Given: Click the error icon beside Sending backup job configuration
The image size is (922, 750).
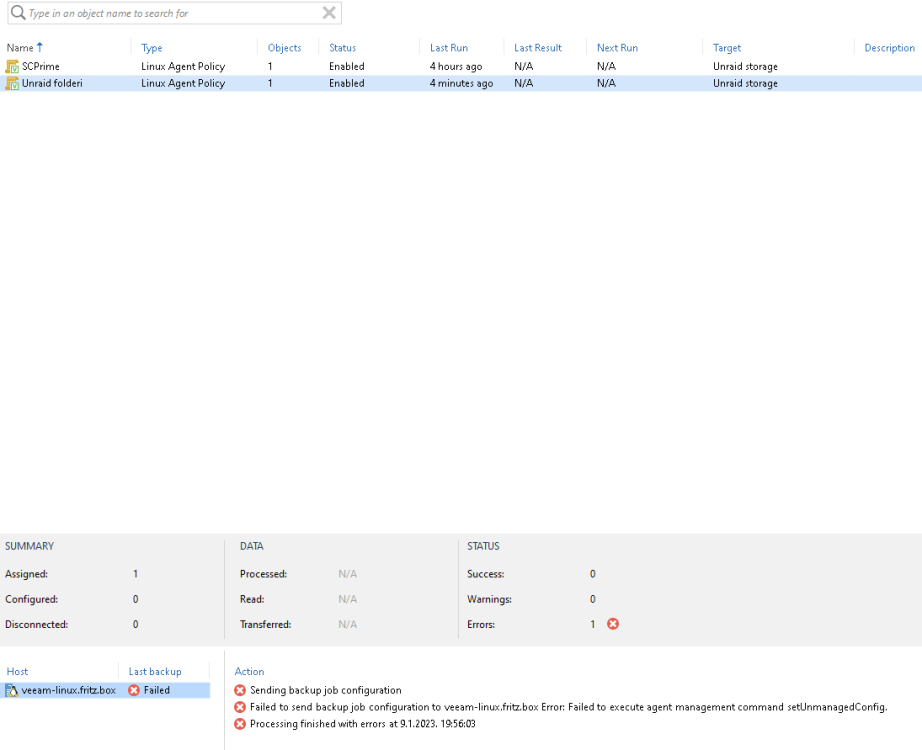Looking at the screenshot, I should 240,690.
